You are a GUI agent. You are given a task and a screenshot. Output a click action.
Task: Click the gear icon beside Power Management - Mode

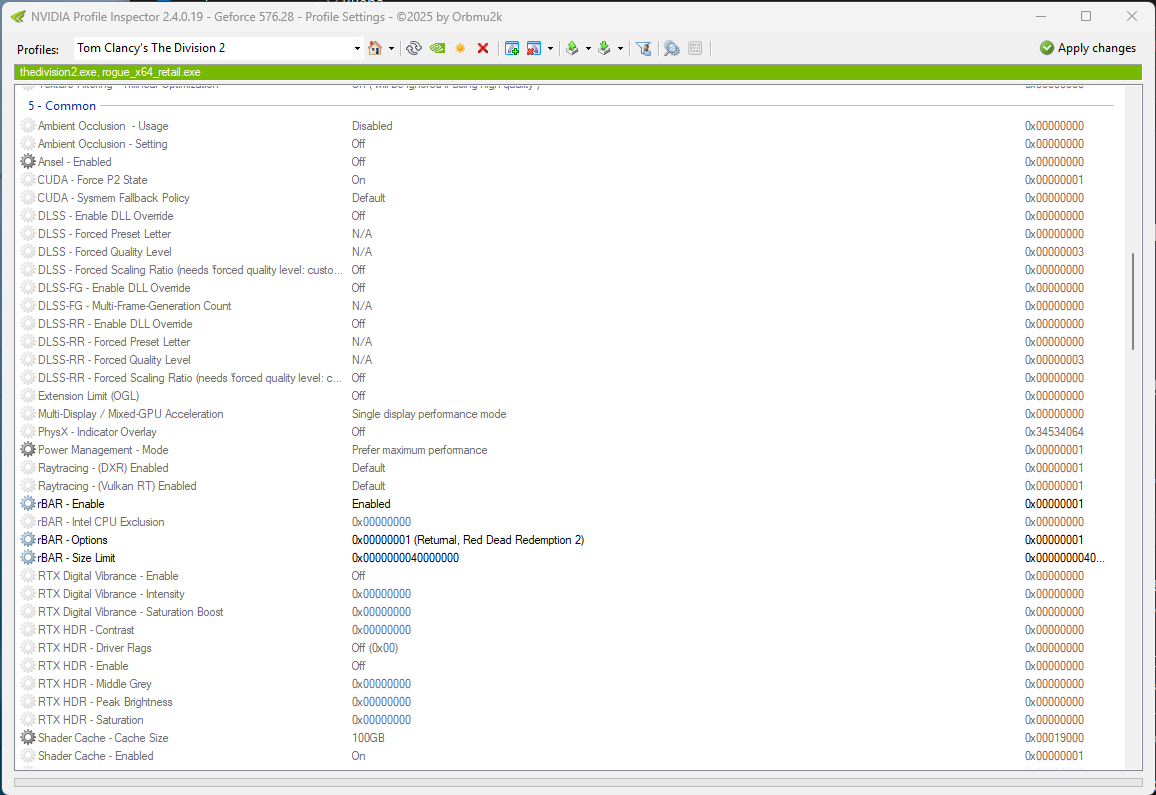28,449
